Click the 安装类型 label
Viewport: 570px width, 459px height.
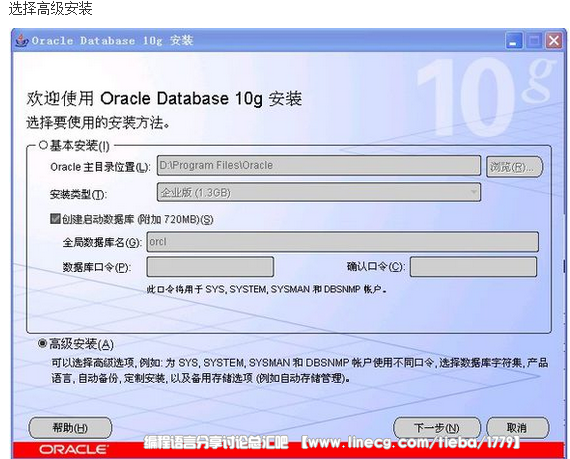[x=78, y=194]
